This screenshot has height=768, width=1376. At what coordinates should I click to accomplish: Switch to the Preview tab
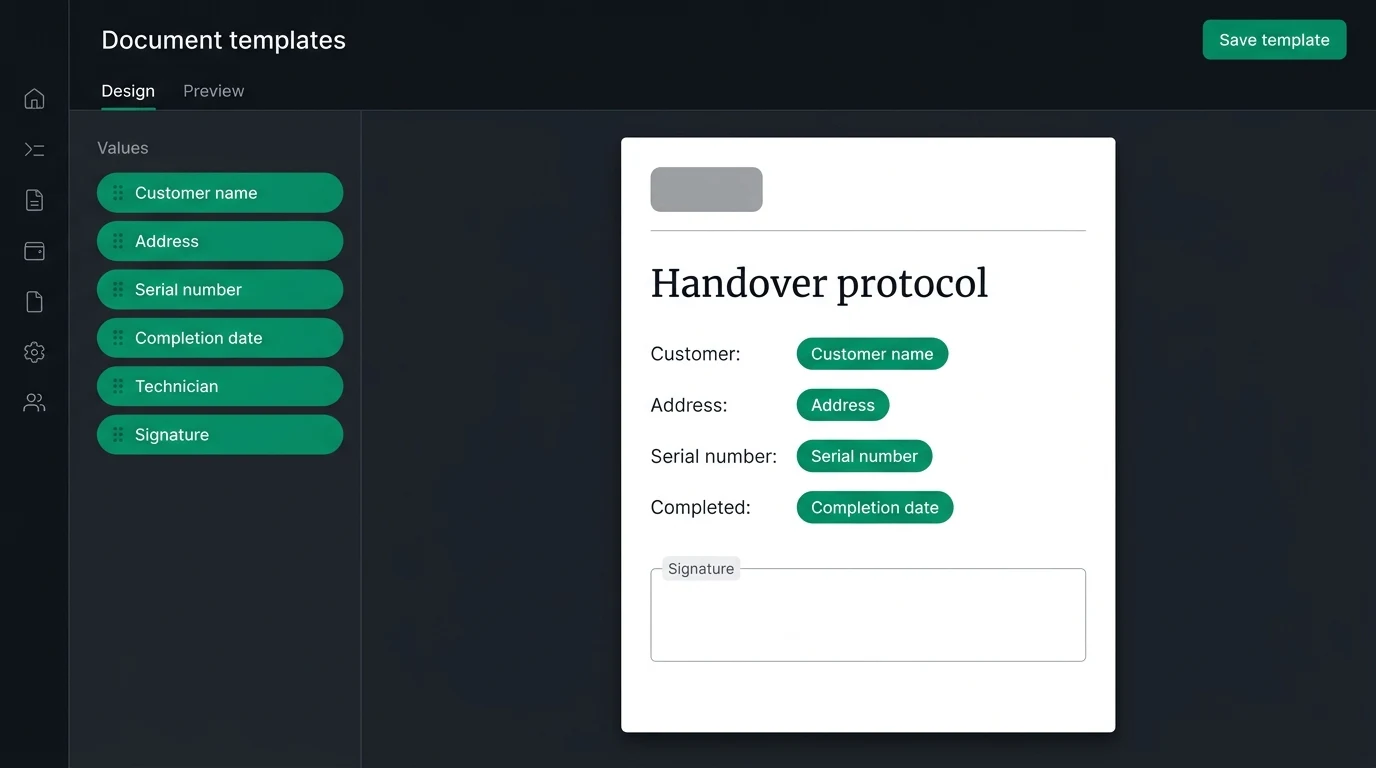(x=213, y=91)
